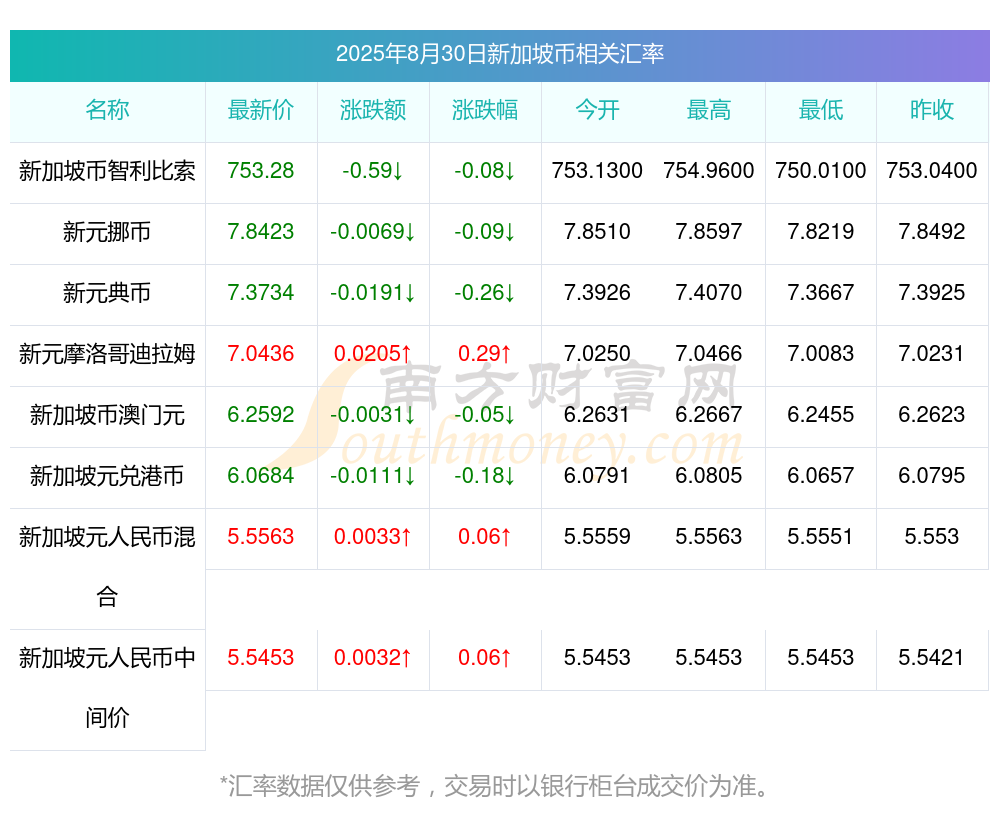
Task: Select the 最高 column header
Action: (709, 110)
